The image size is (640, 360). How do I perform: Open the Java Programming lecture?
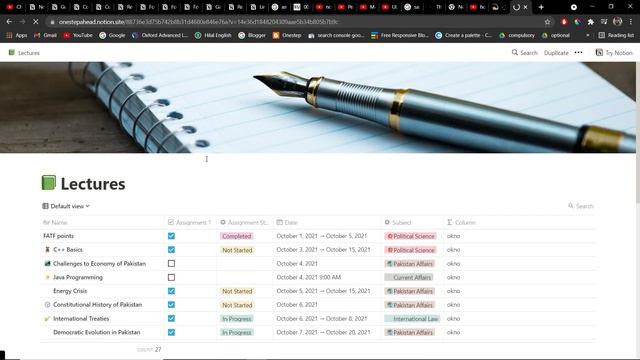click(x=78, y=278)
